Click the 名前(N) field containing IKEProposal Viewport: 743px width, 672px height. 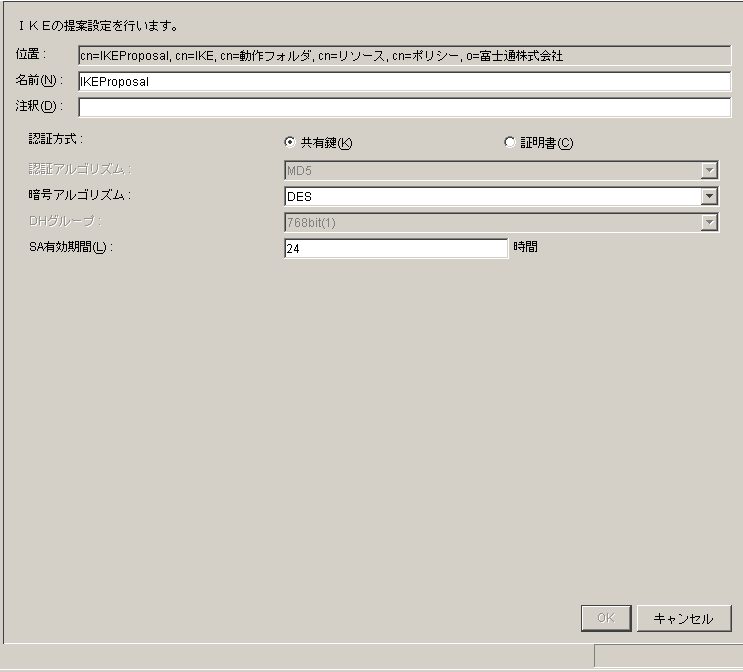(405, 82)
